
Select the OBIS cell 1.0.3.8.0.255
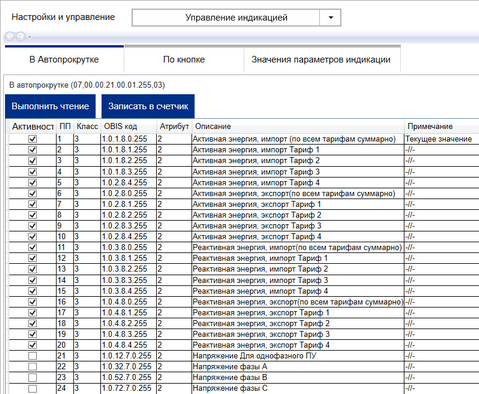[x=128, y=247]
